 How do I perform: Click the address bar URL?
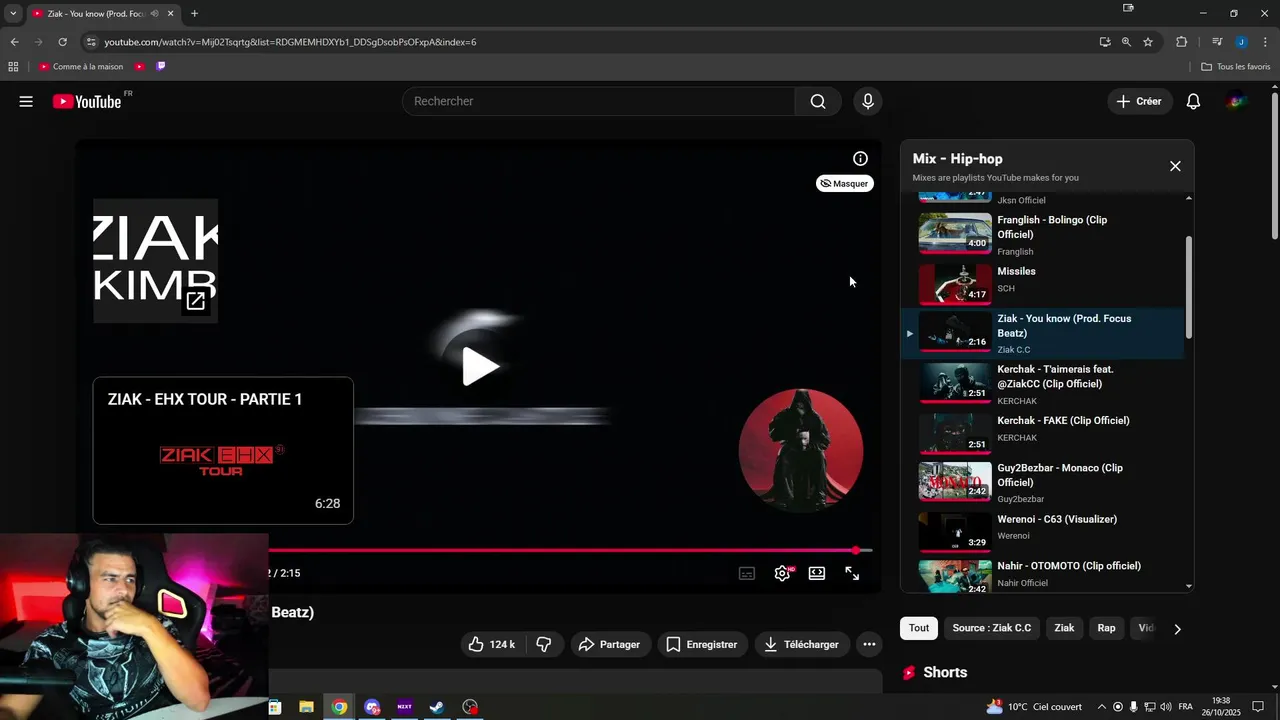(x=290, y=42)
